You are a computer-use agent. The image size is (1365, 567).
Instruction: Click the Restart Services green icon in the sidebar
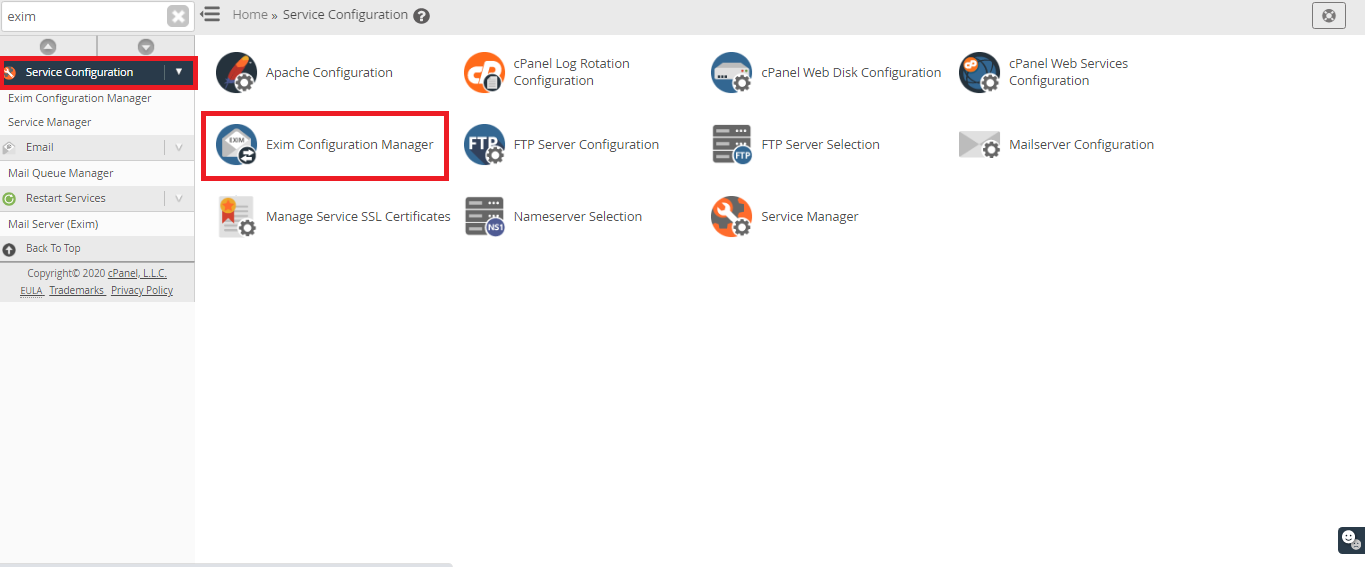pyautogui.click(x=9, y=198)
